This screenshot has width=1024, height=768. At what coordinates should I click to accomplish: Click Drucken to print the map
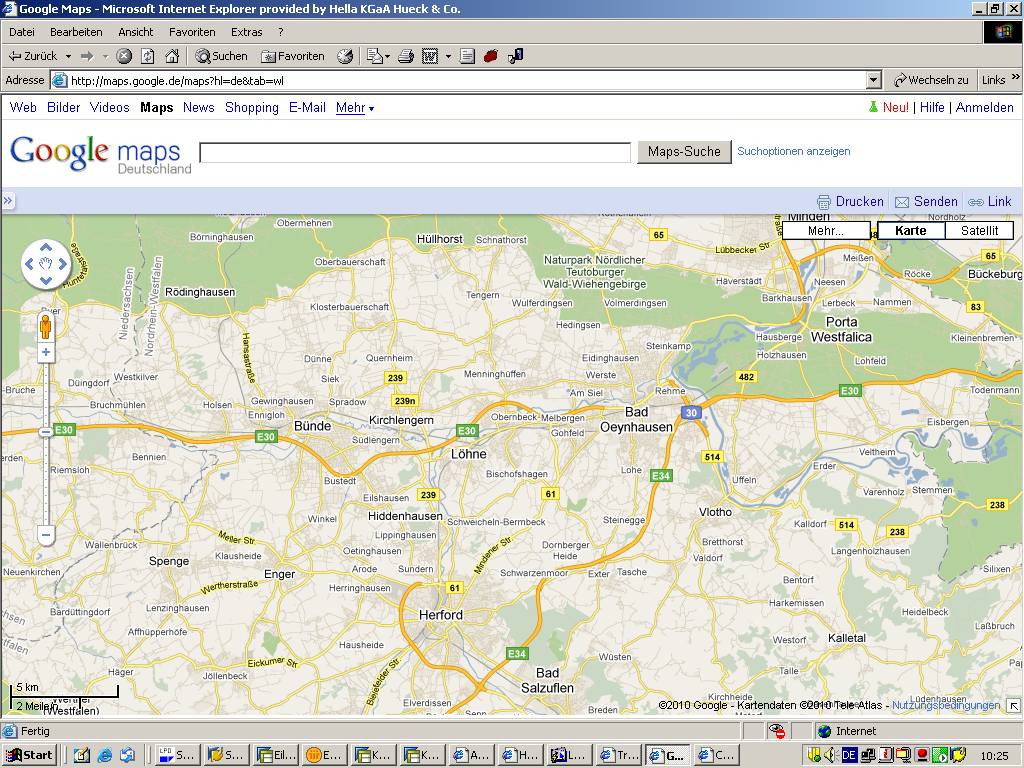point(850,202)
